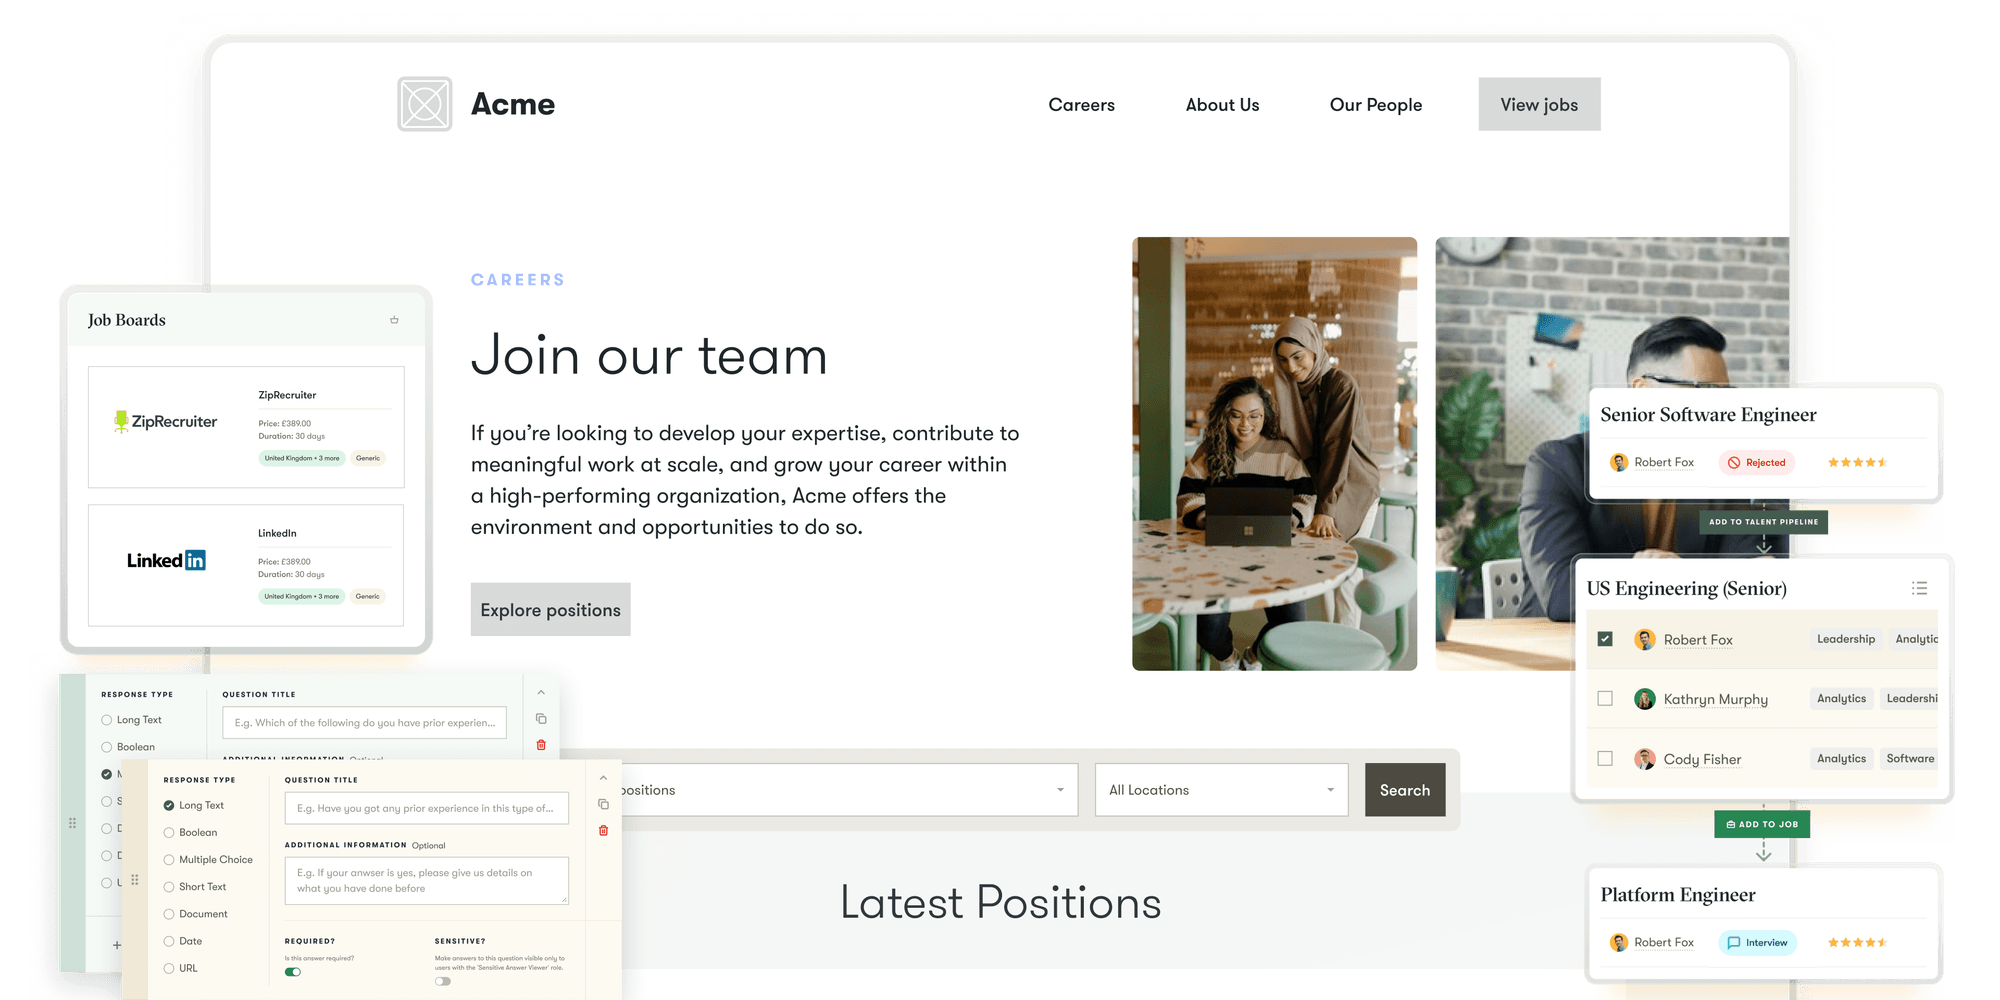
Task: Click Kathryn Murphy's avatar
Action: [x=1644, y=699]
